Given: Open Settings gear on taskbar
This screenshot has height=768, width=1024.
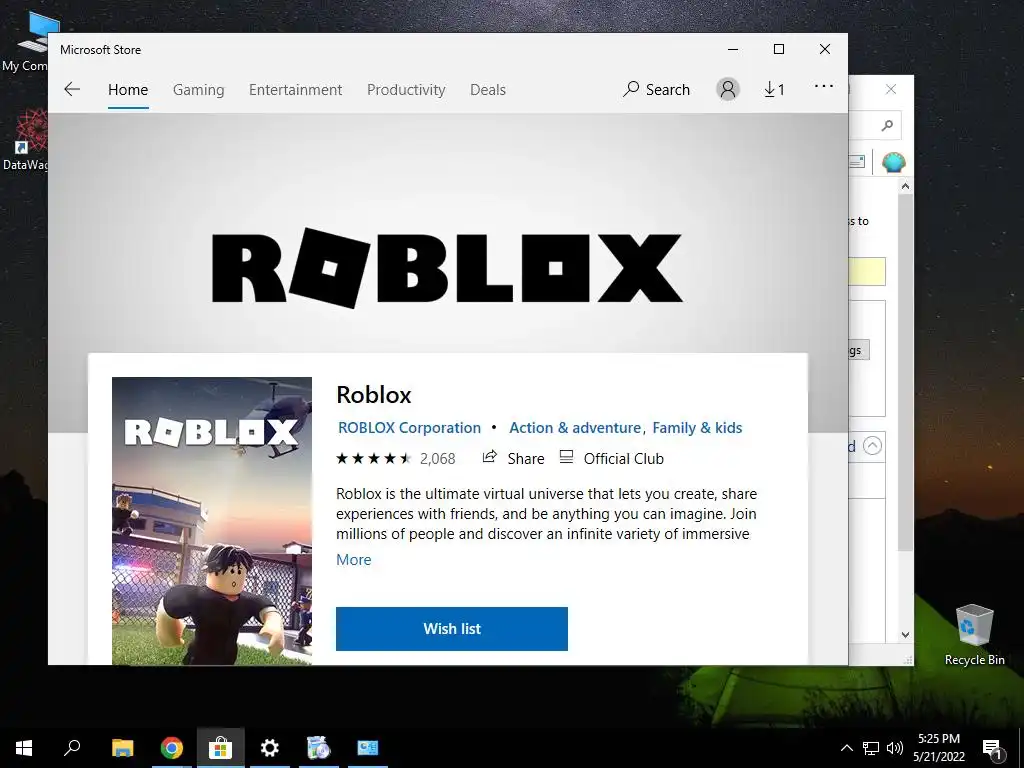Looking at the screenshot, I should [x=270, y=748].
